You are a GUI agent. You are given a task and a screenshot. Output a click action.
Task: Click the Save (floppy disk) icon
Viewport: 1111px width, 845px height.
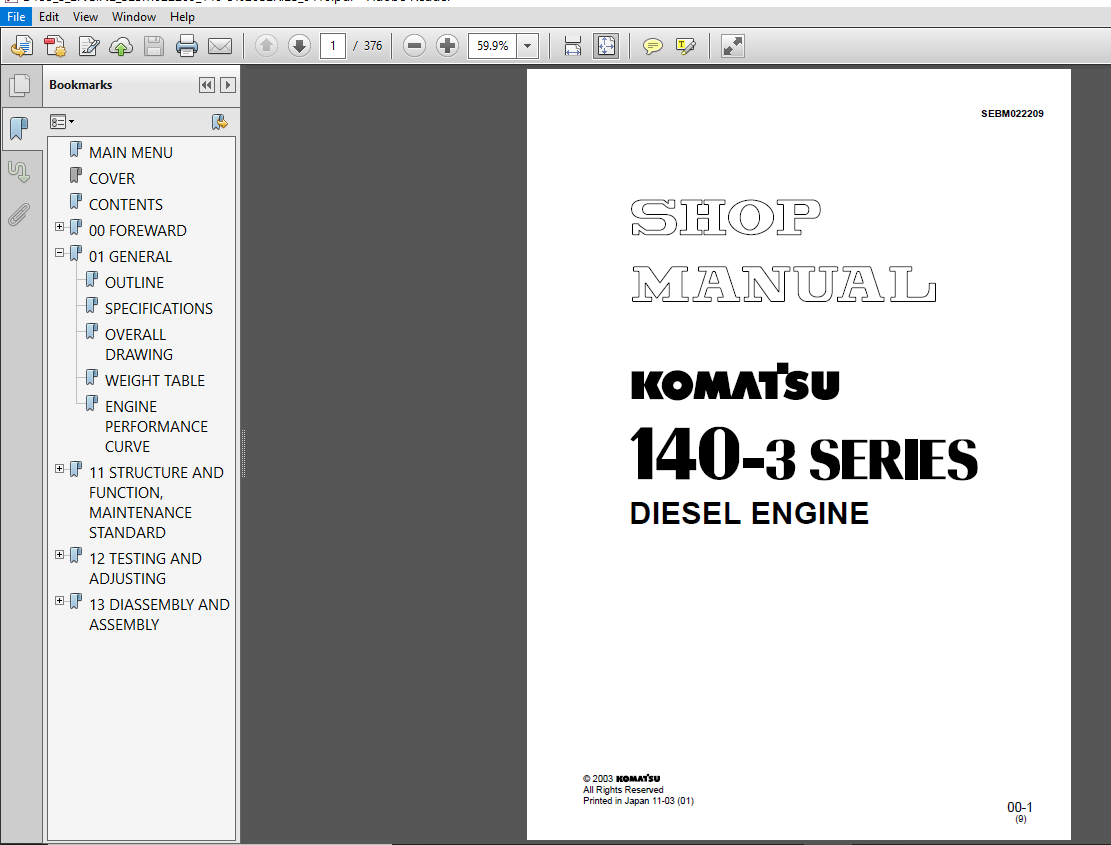click(x=154, y=46)
